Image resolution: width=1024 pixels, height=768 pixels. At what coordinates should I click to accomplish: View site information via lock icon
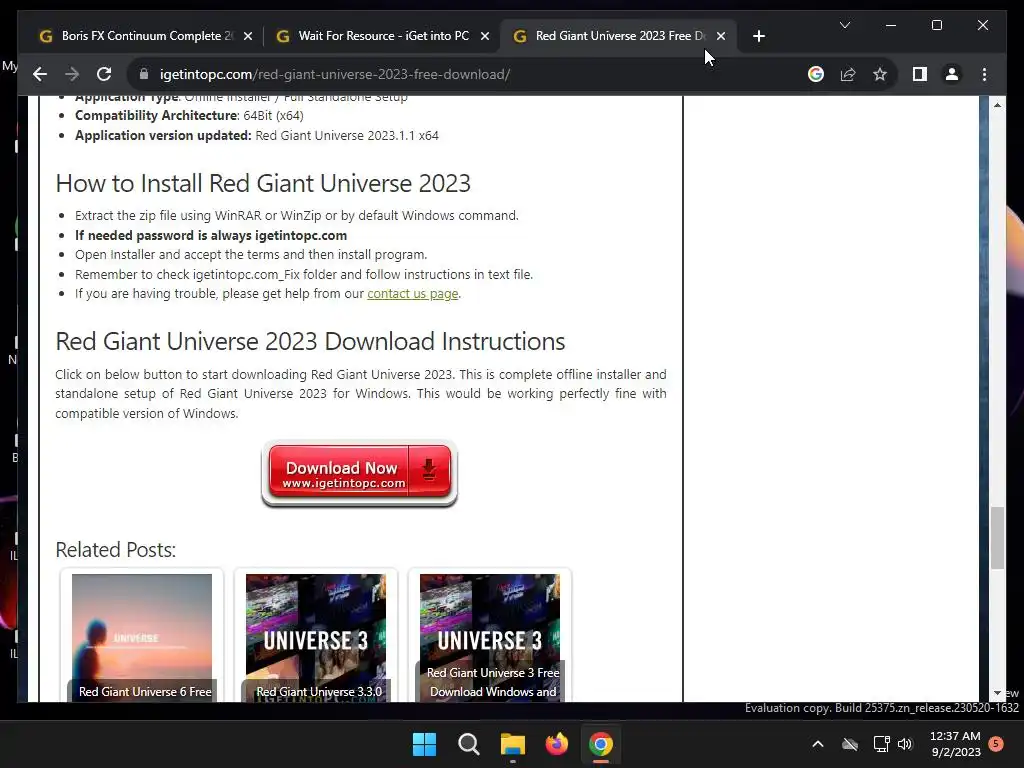(x=144, y=74)
